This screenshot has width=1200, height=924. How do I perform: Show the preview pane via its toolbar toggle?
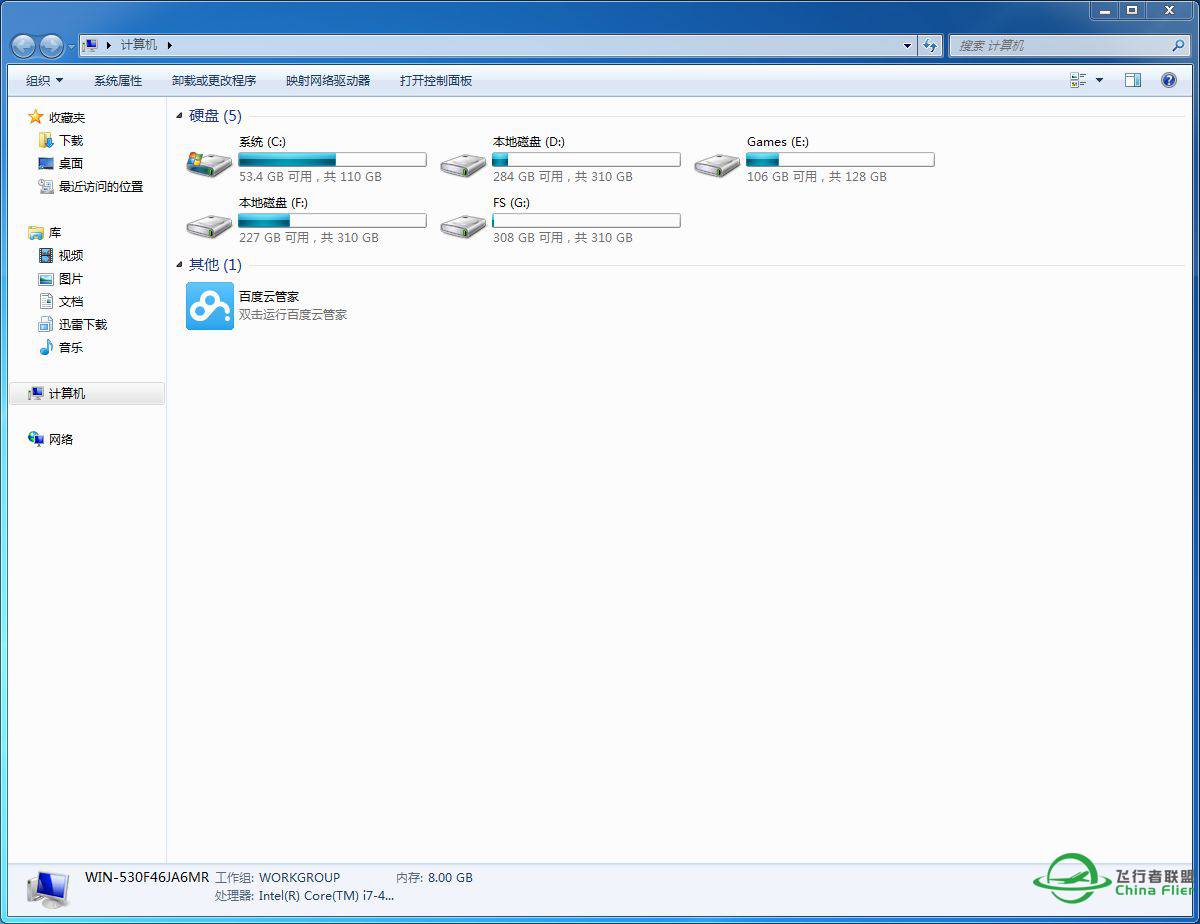1133,80
